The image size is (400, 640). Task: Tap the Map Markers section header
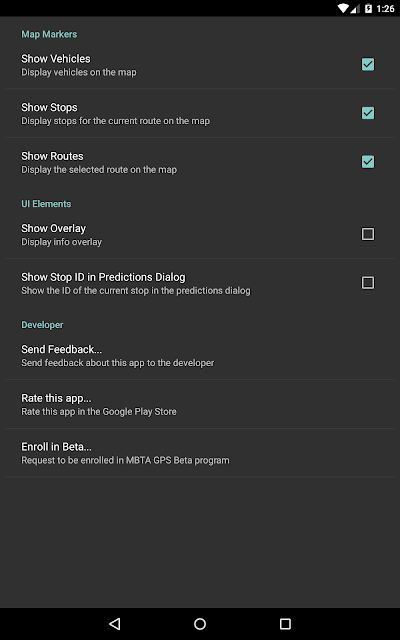(x=49, y=34)
